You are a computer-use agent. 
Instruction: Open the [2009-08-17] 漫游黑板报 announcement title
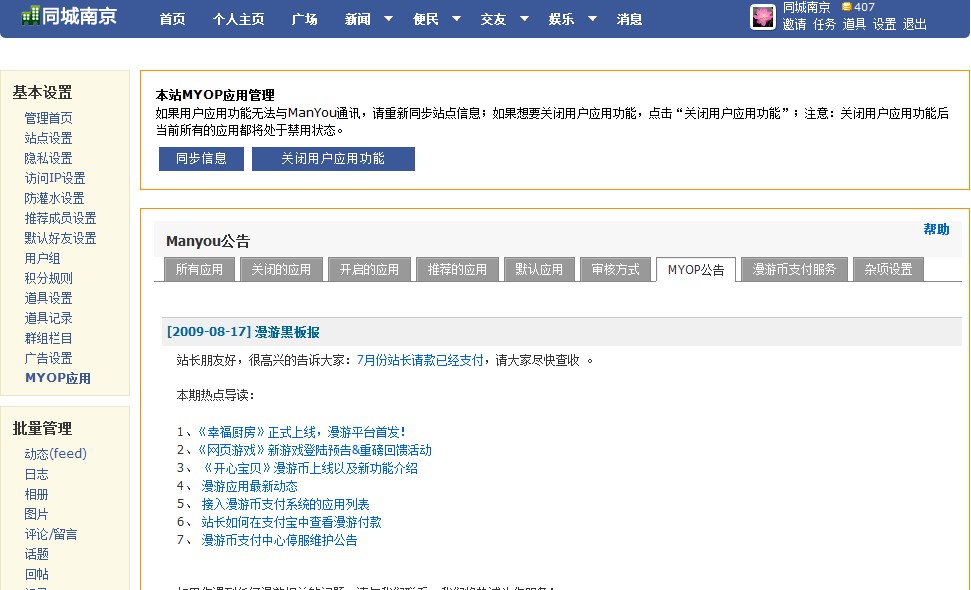243,332
